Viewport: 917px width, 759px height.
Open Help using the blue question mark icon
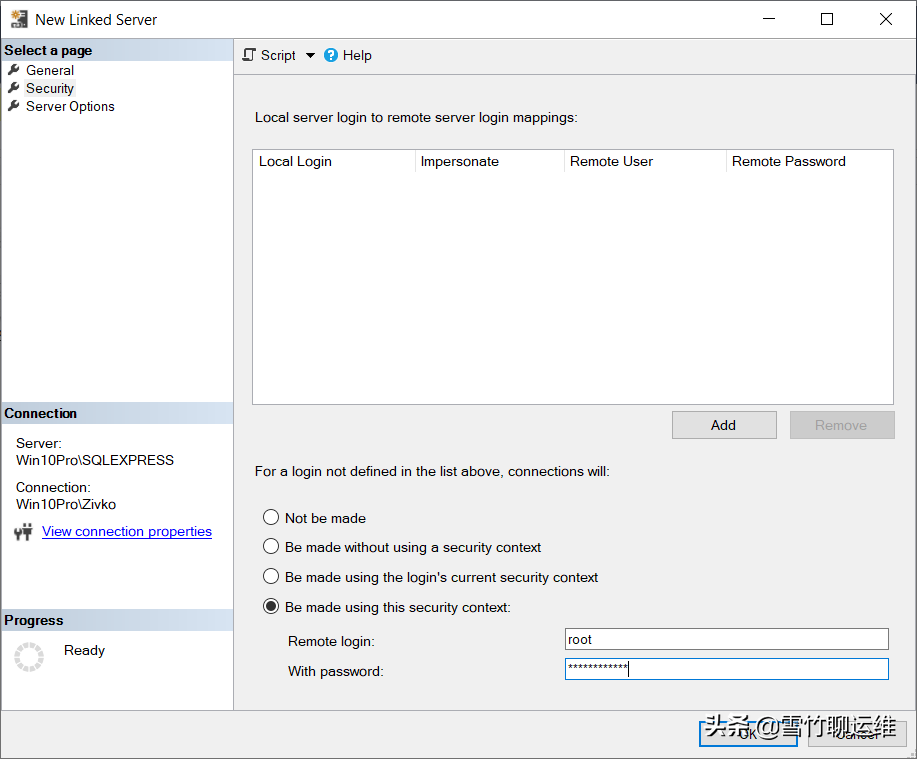pos(330,55)
